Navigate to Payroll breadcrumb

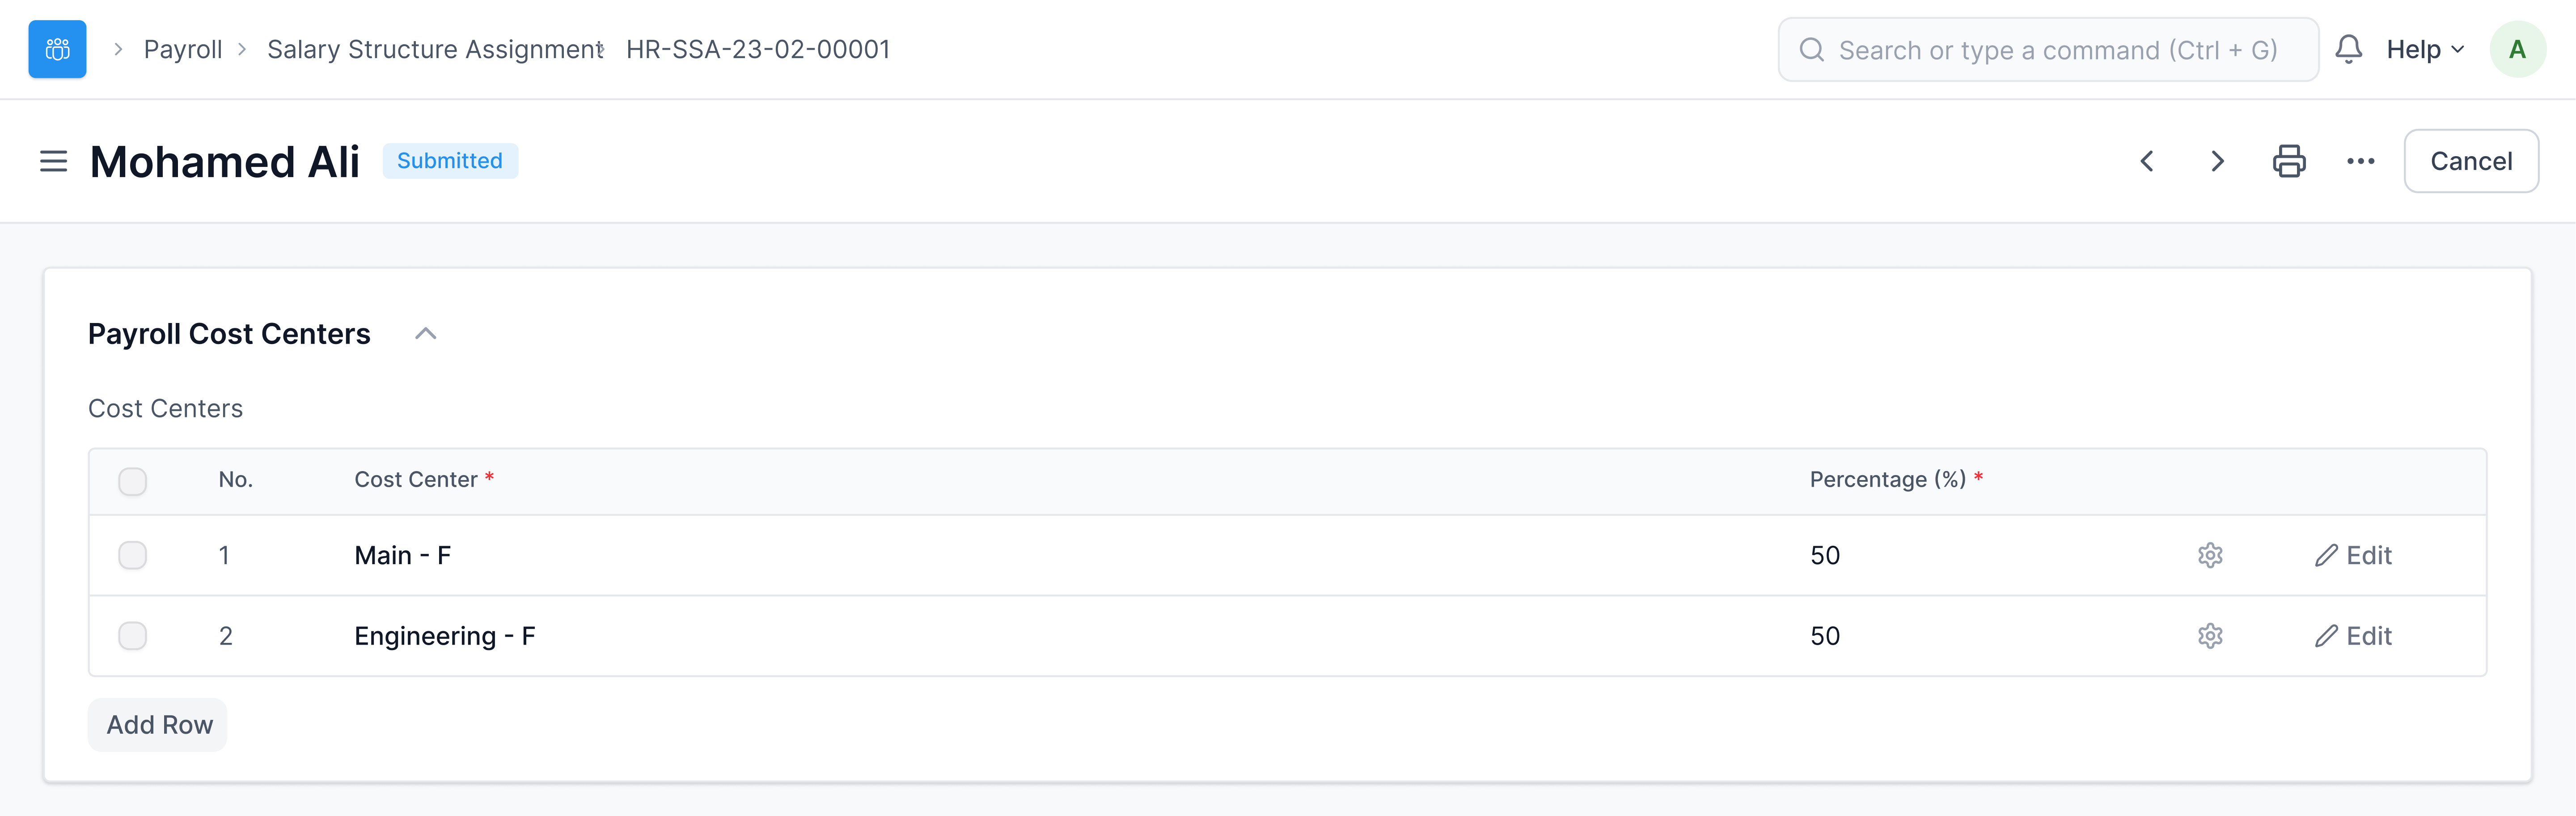pos(183,48)
